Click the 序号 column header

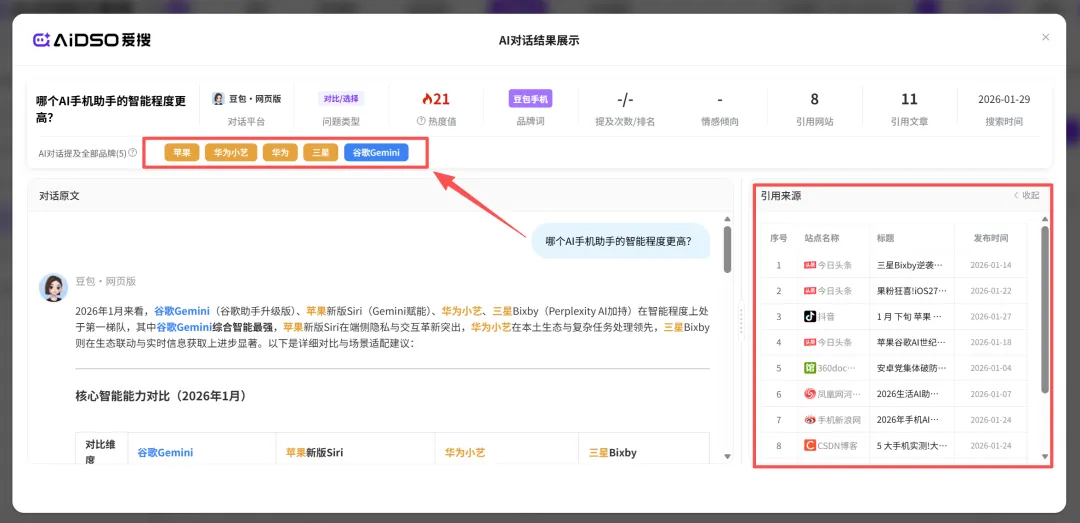pos(778,238)
